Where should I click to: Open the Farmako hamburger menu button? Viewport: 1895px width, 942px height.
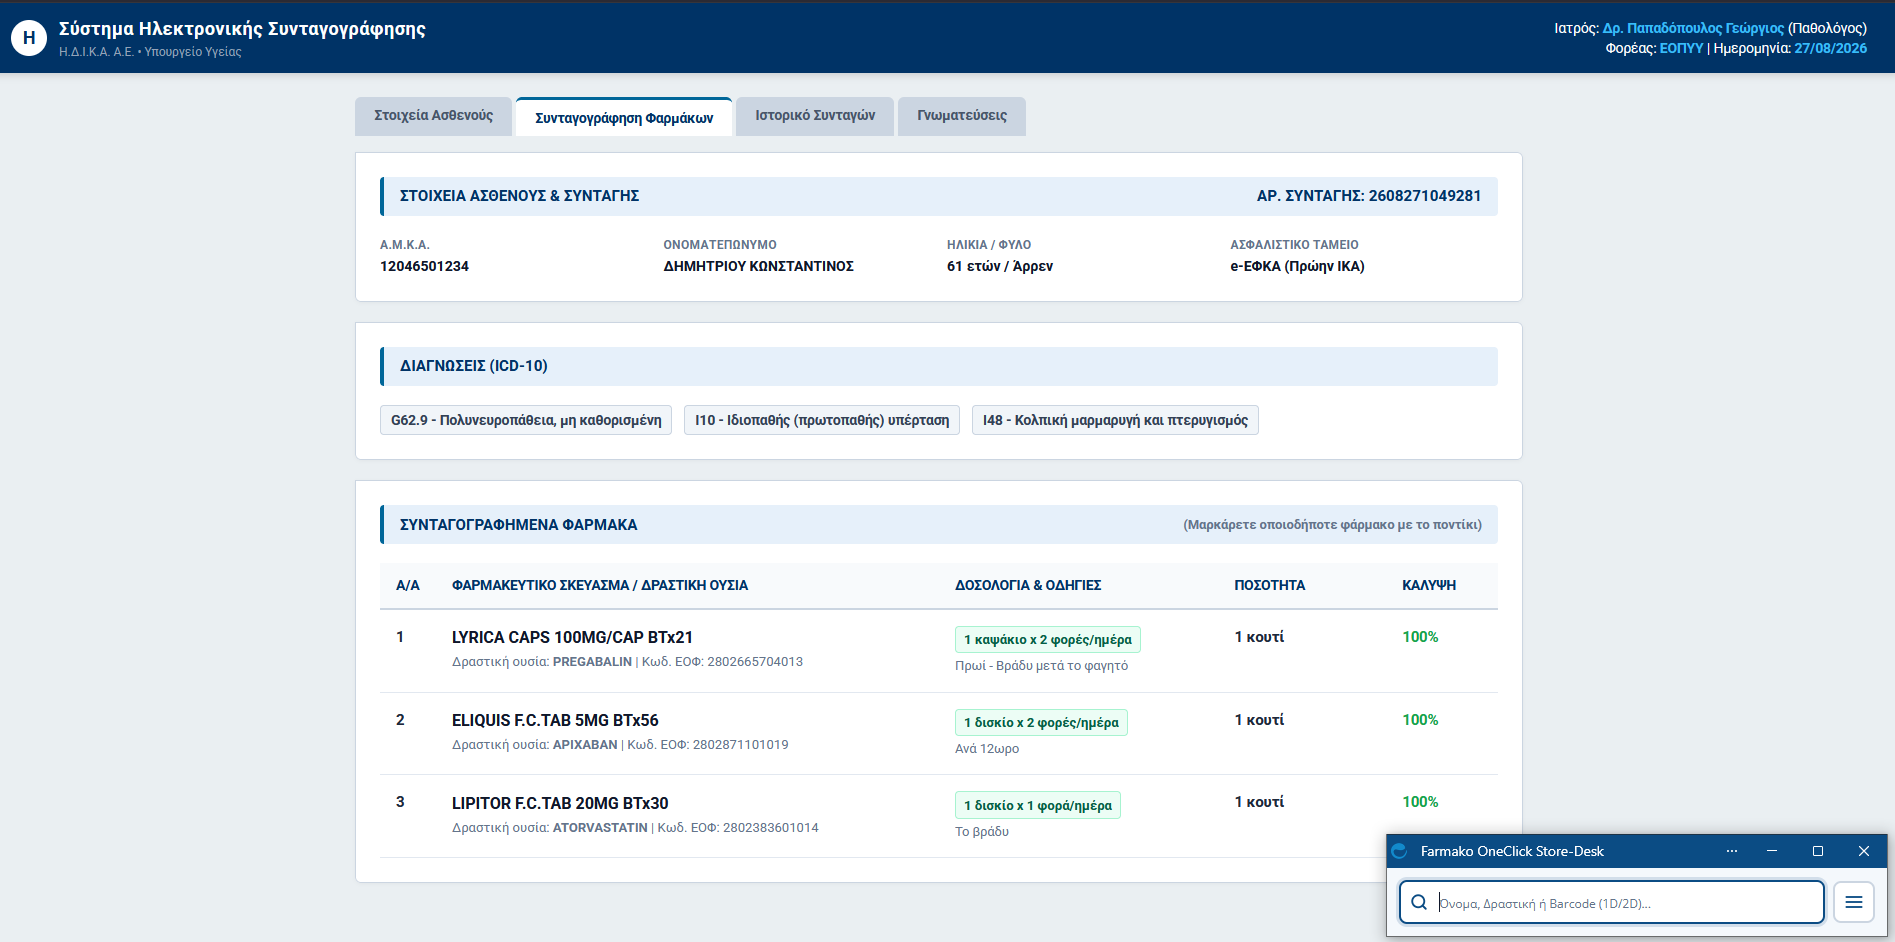[x=1854, y=902]
